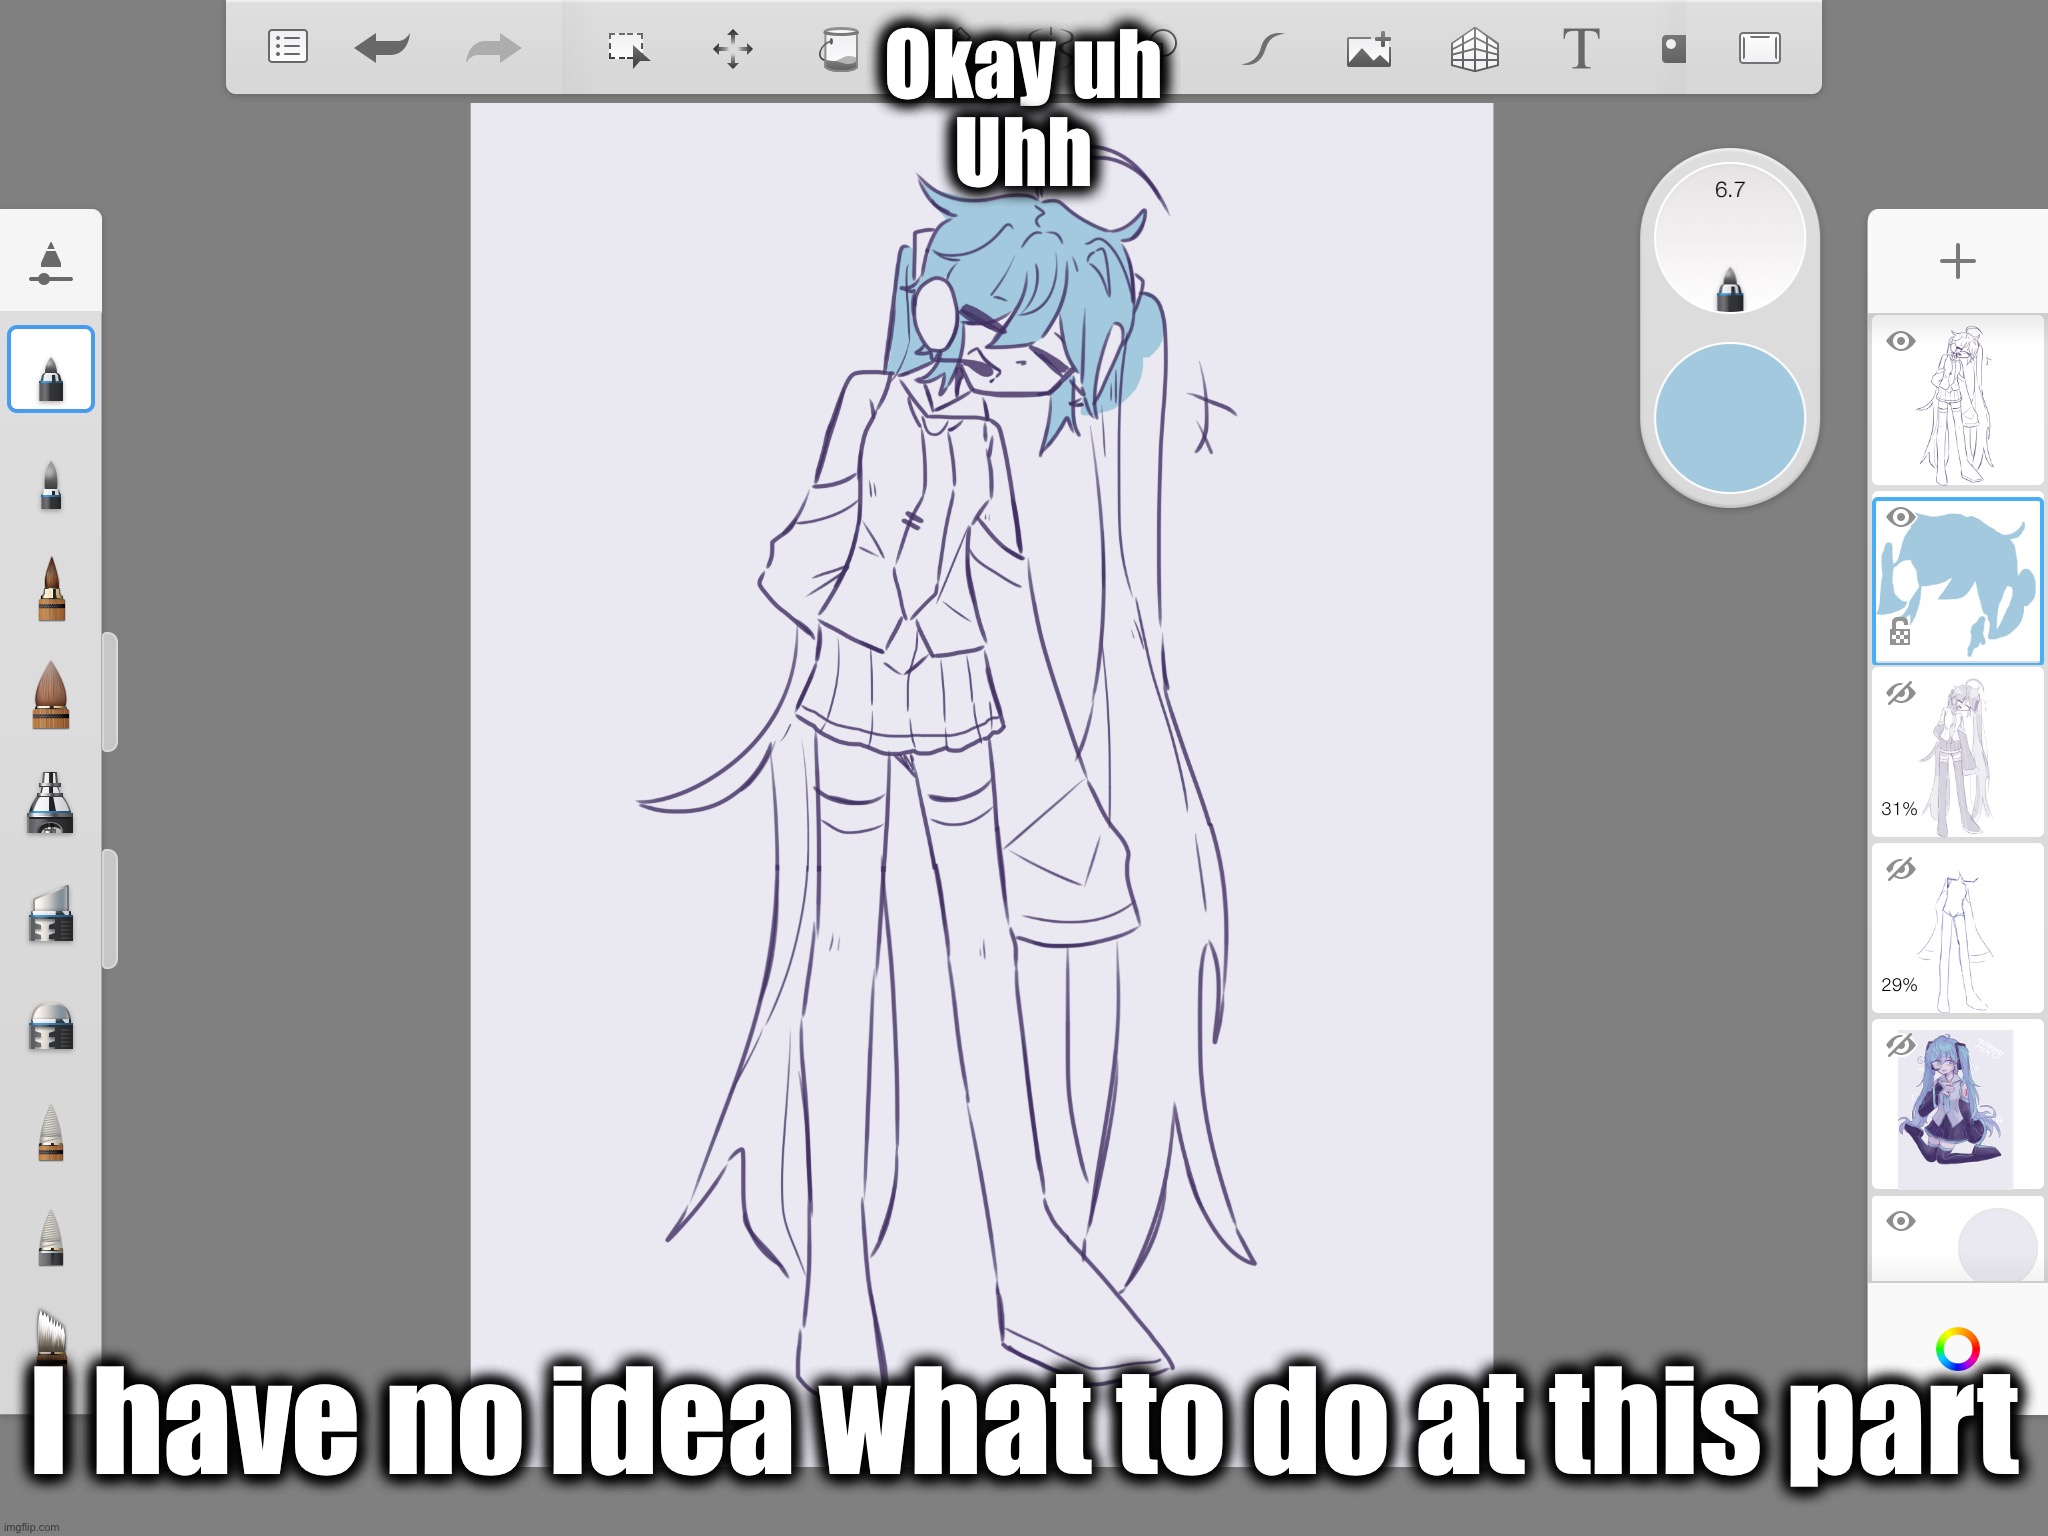The width and height of the screenshot is (2048, 1536).
Task: Adjust the 6.7 brush size puck
Action: (1729, 240)
